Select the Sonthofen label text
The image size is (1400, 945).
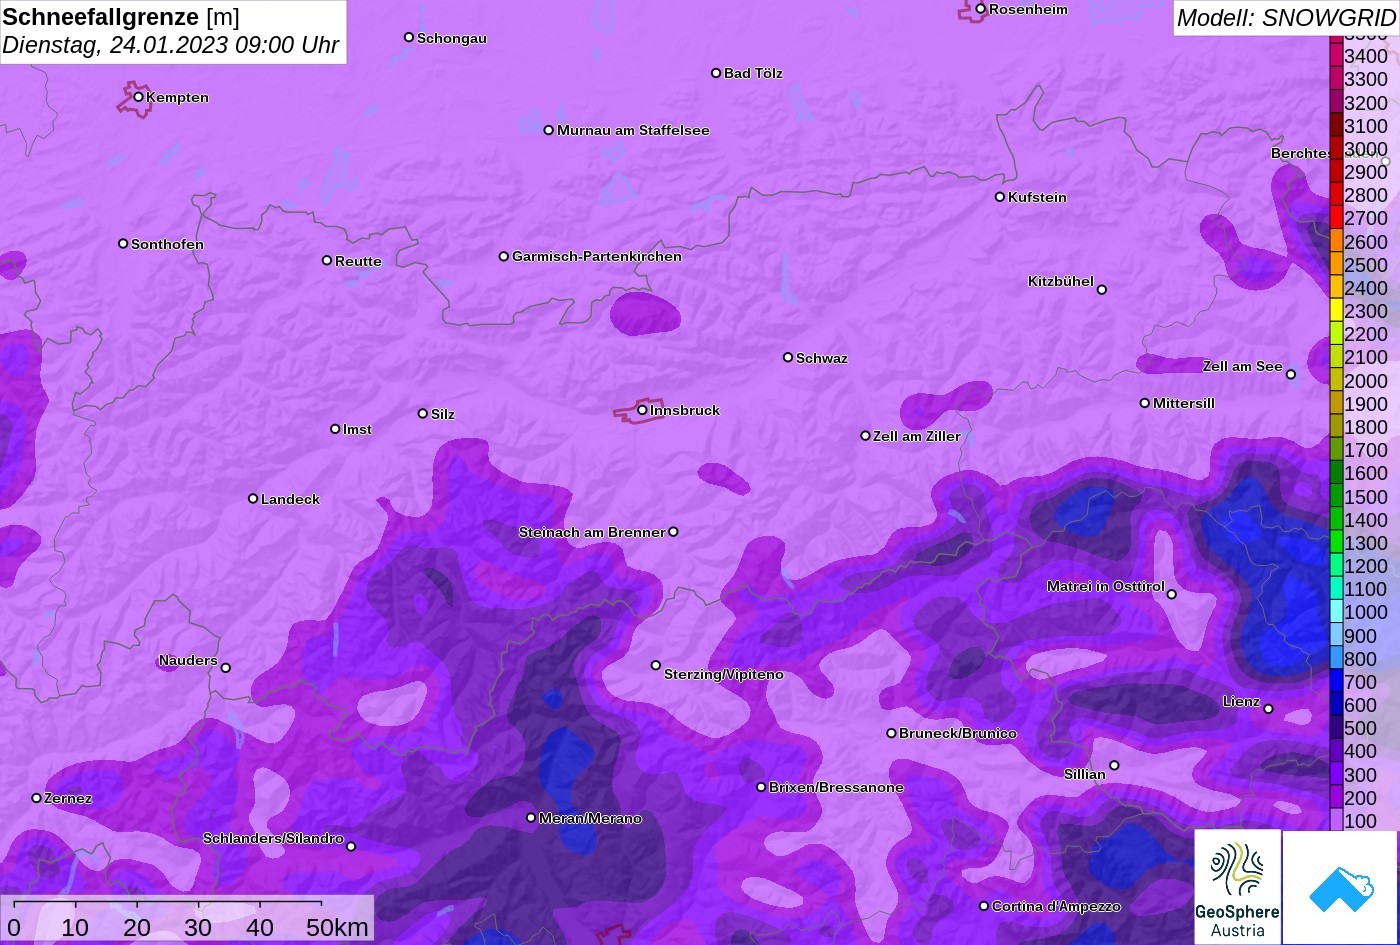(167, 244)
